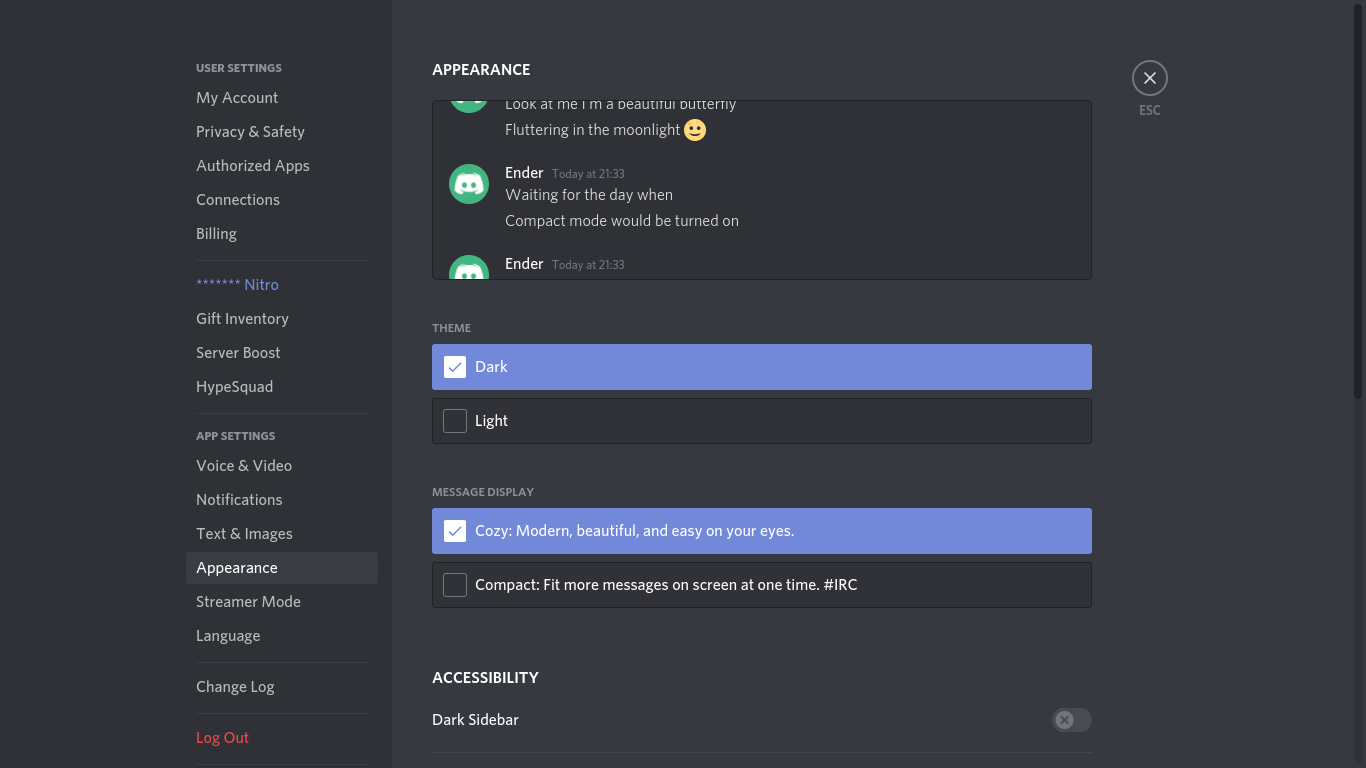Select the Dark theme option
Image resolution: width=1366 pixels, height=768 pixels.
762,367
